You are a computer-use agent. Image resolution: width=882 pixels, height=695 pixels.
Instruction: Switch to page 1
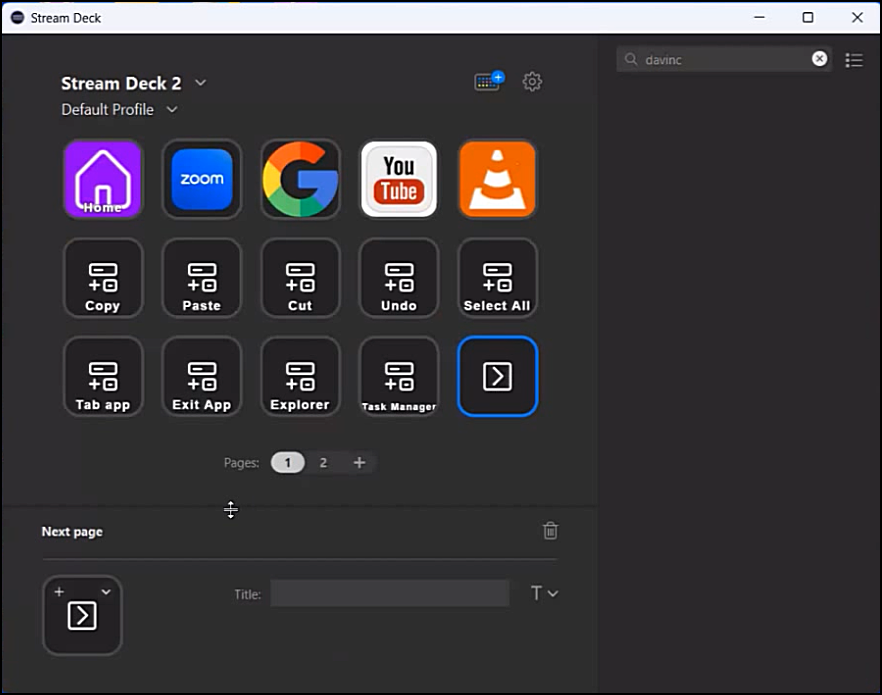(x=287, y=462)
